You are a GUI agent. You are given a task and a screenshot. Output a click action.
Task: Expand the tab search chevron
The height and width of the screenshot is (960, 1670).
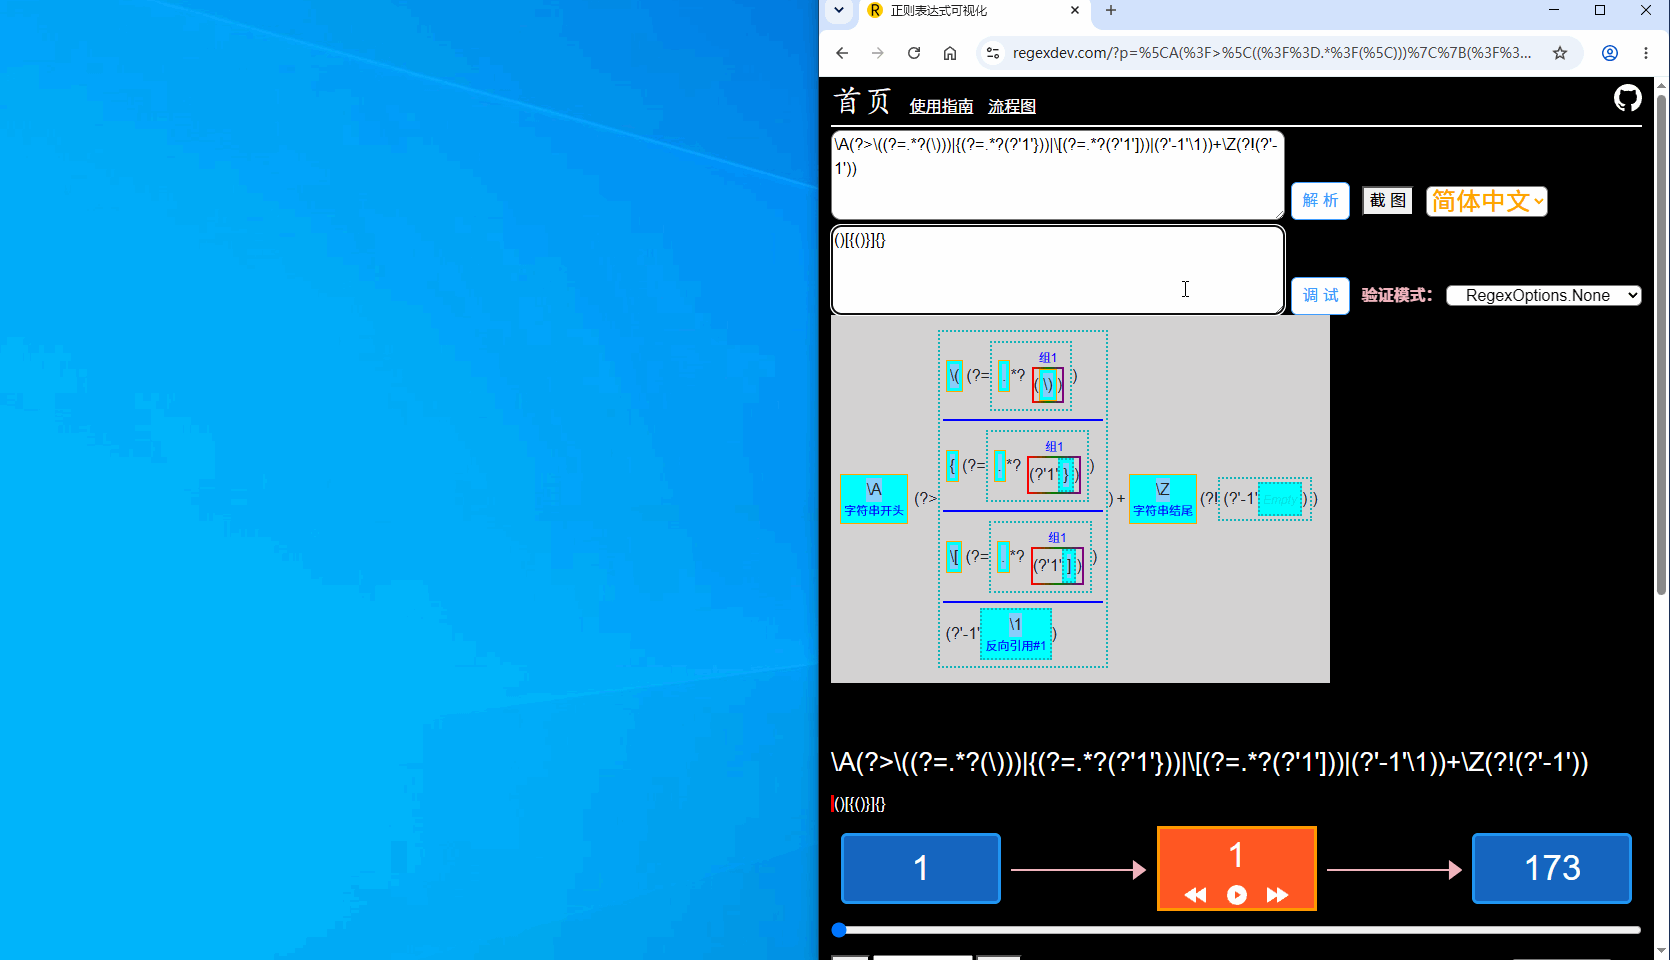[x=839, y=10]
